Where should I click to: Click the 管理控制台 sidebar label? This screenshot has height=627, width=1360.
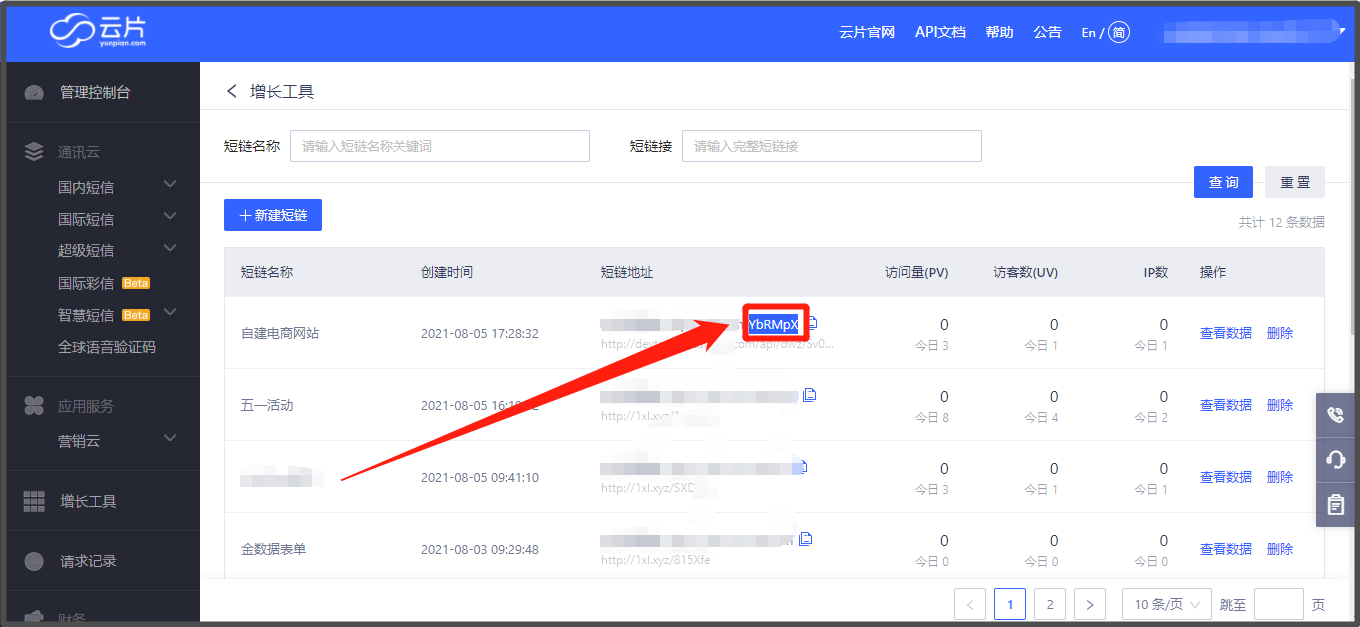click(x=95, y=92)
